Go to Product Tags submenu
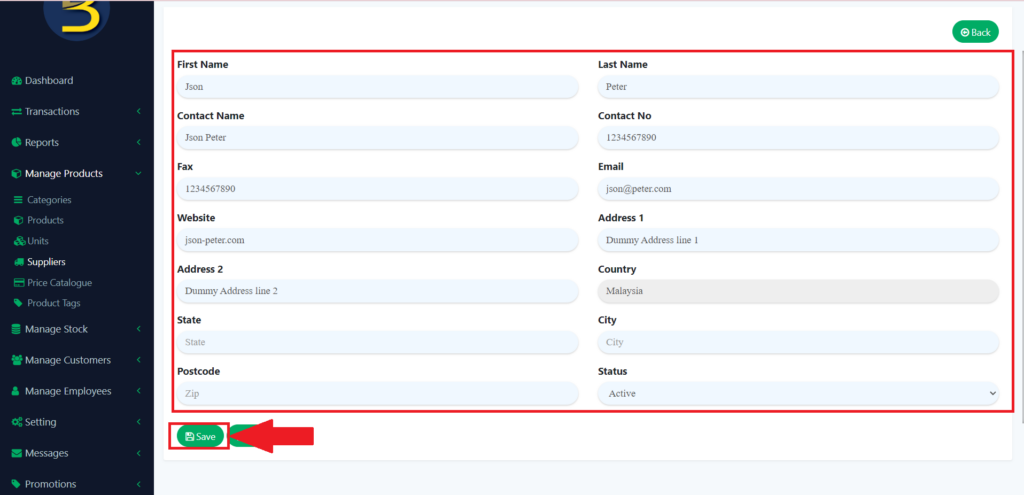Image resolution: width=1024 pixels, height=495 pixels. [x=53, y=303]
